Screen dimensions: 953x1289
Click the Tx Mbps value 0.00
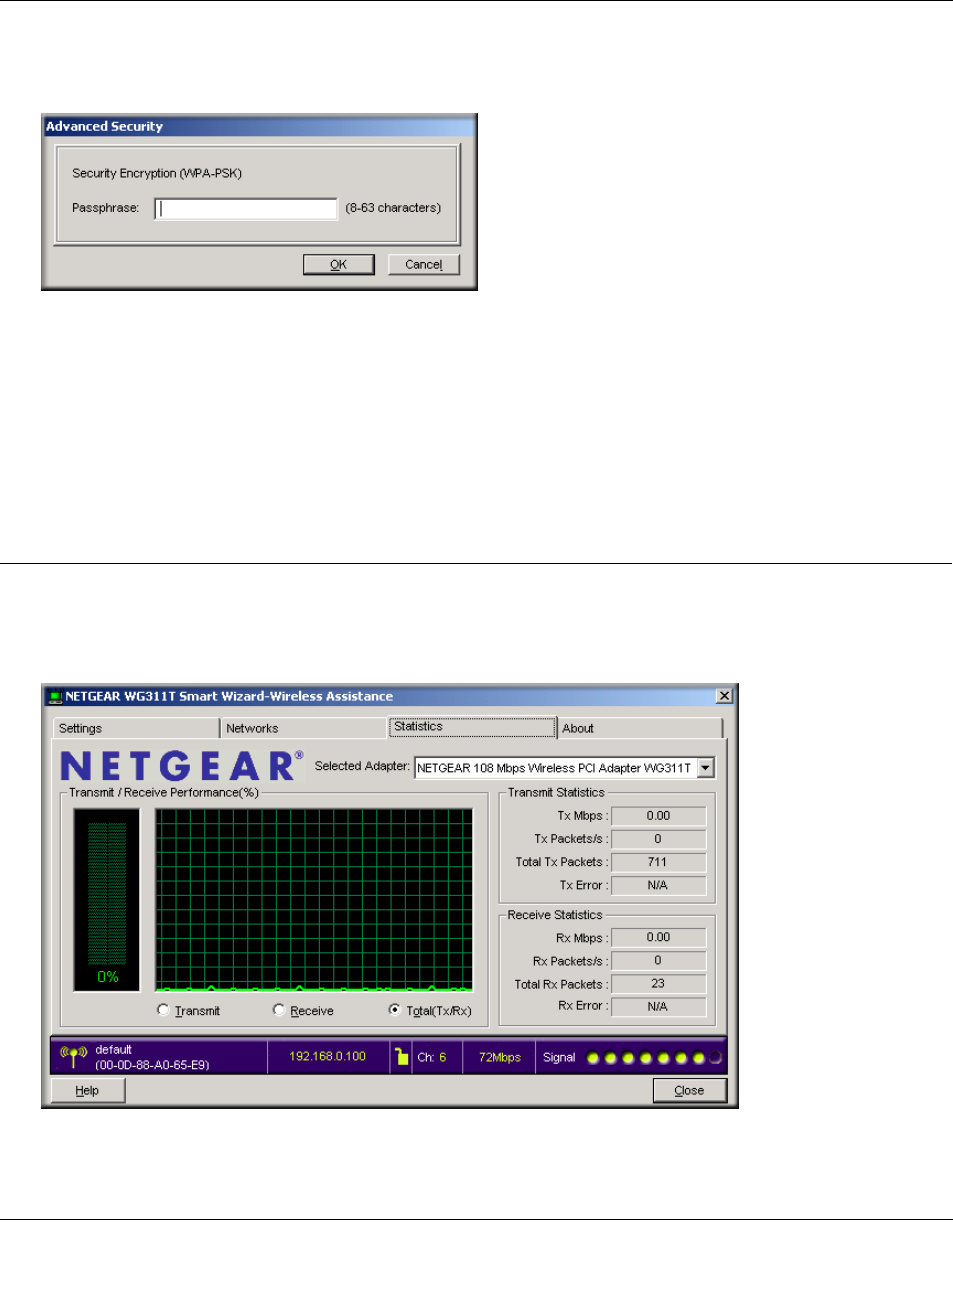[x=658, y=816]
